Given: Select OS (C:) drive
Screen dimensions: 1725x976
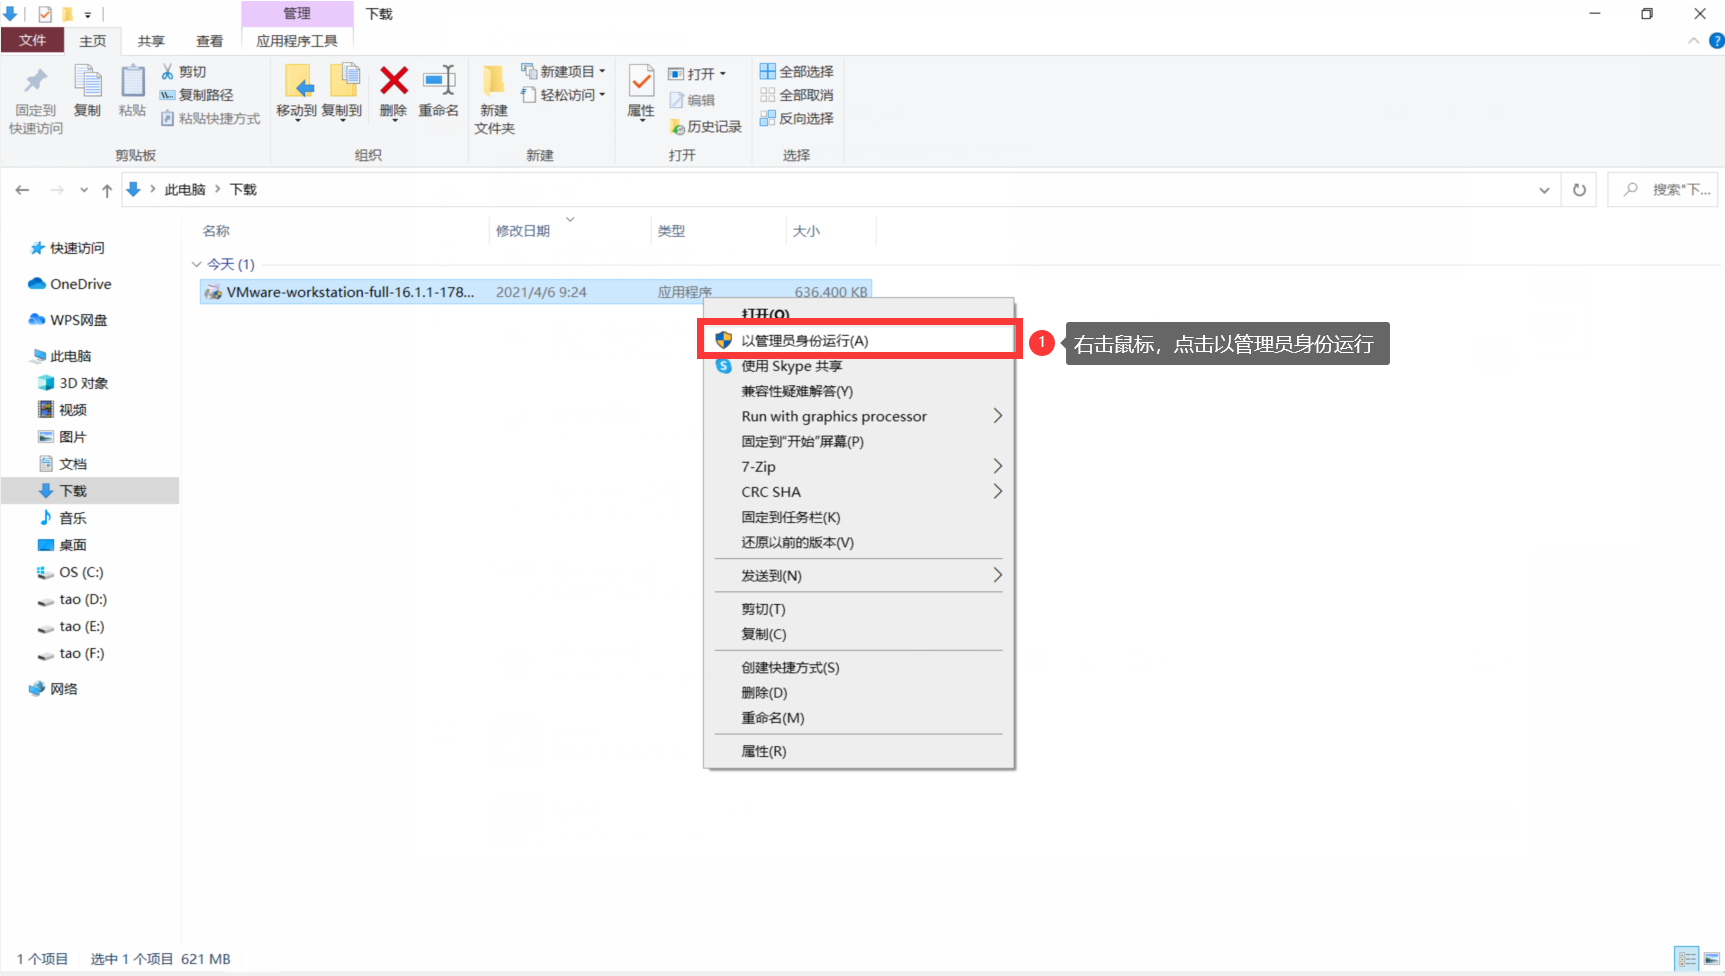Looking at the screenshot, I should [x=80, y=572].
